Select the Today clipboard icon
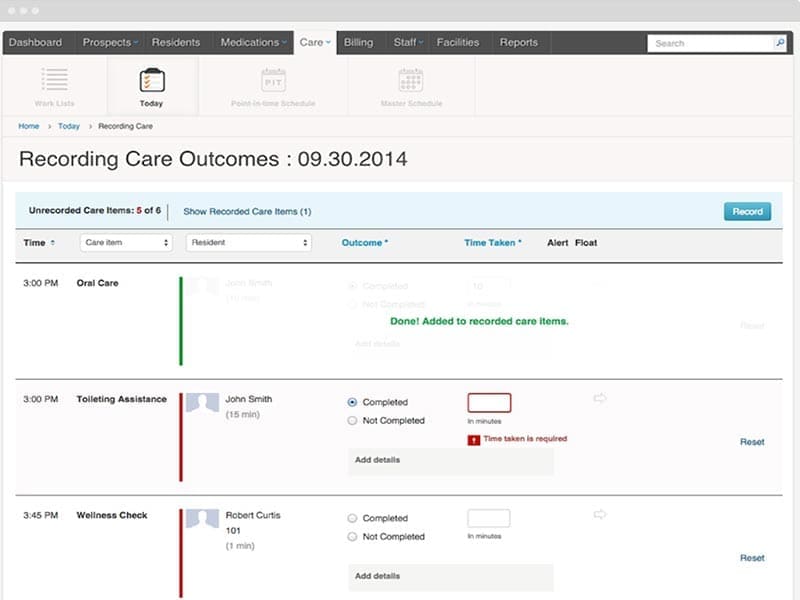 [152, 80]
